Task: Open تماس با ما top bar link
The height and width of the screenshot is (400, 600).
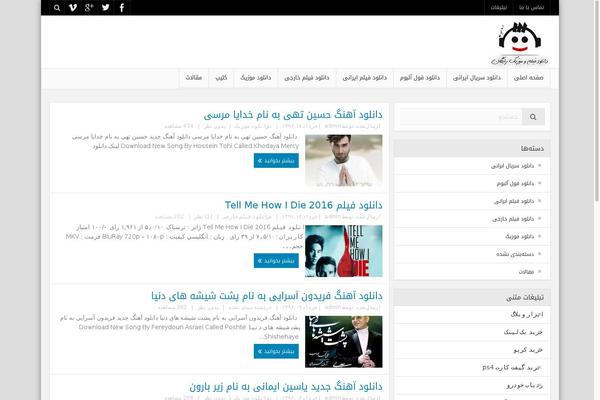Action: (531, 8)
